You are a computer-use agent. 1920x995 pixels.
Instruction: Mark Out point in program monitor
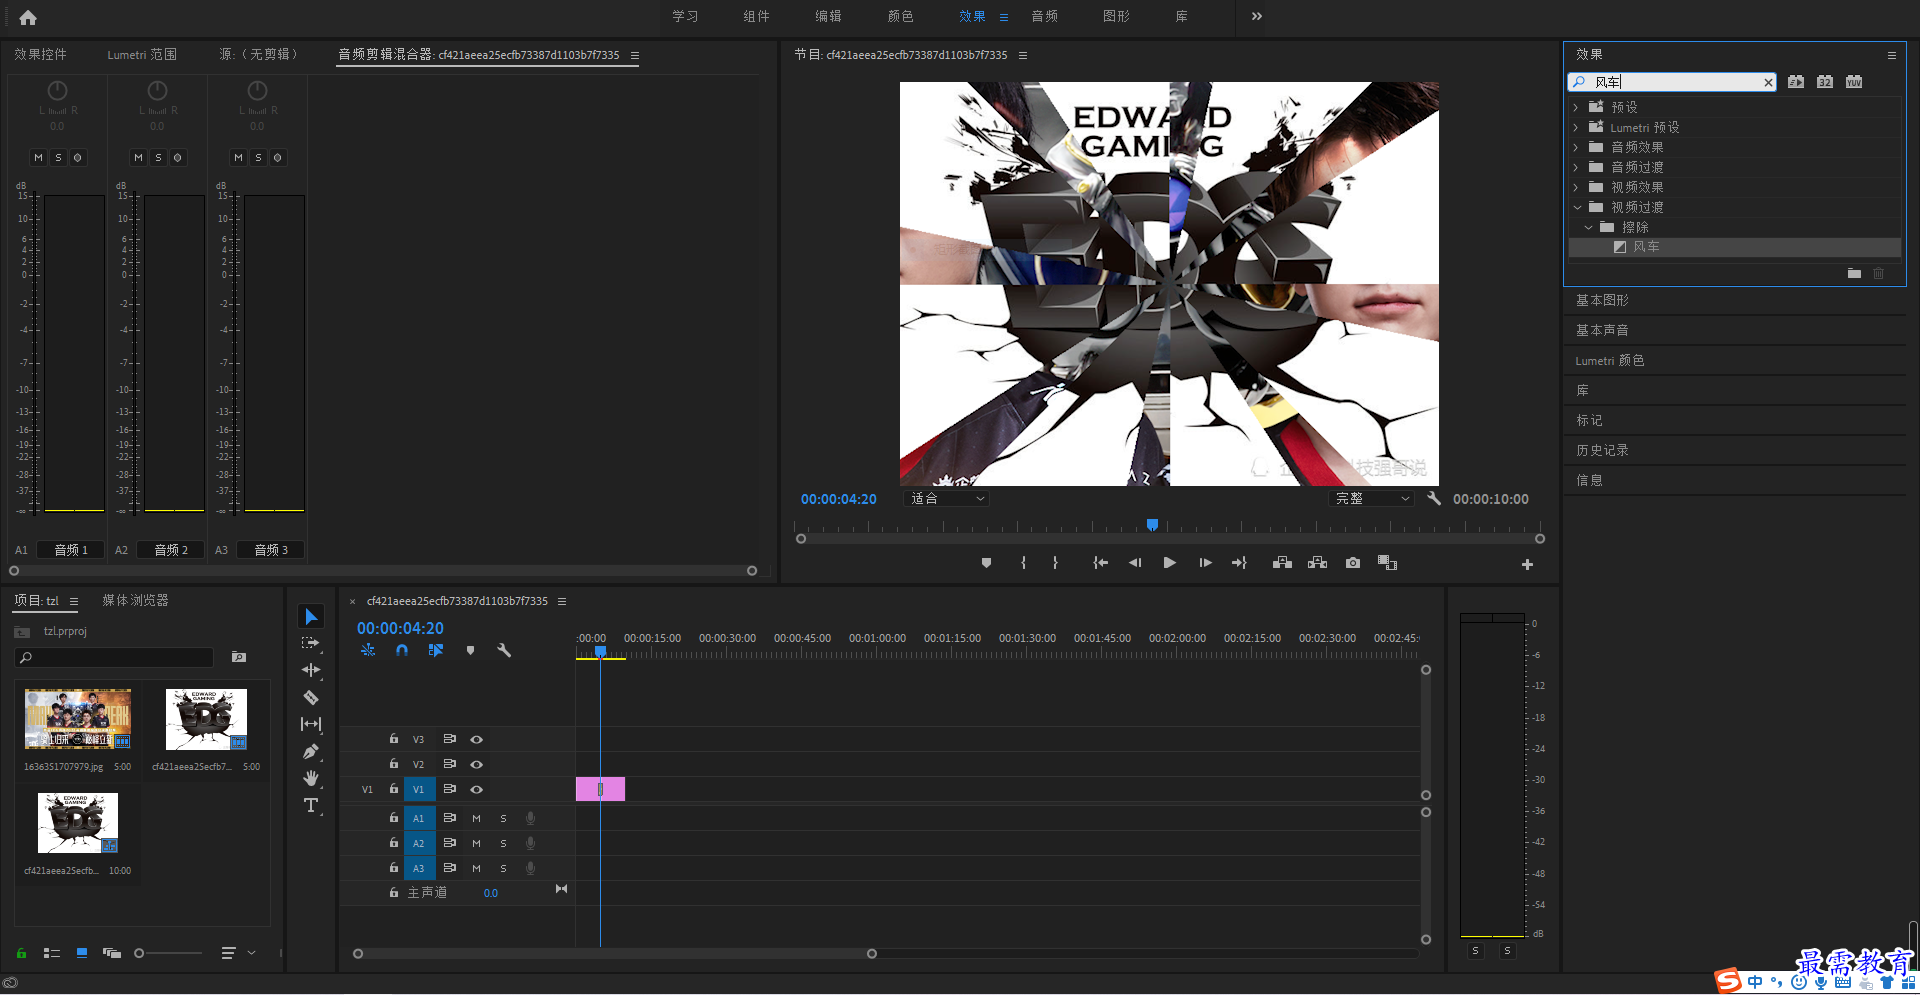tap(1055, 563)
